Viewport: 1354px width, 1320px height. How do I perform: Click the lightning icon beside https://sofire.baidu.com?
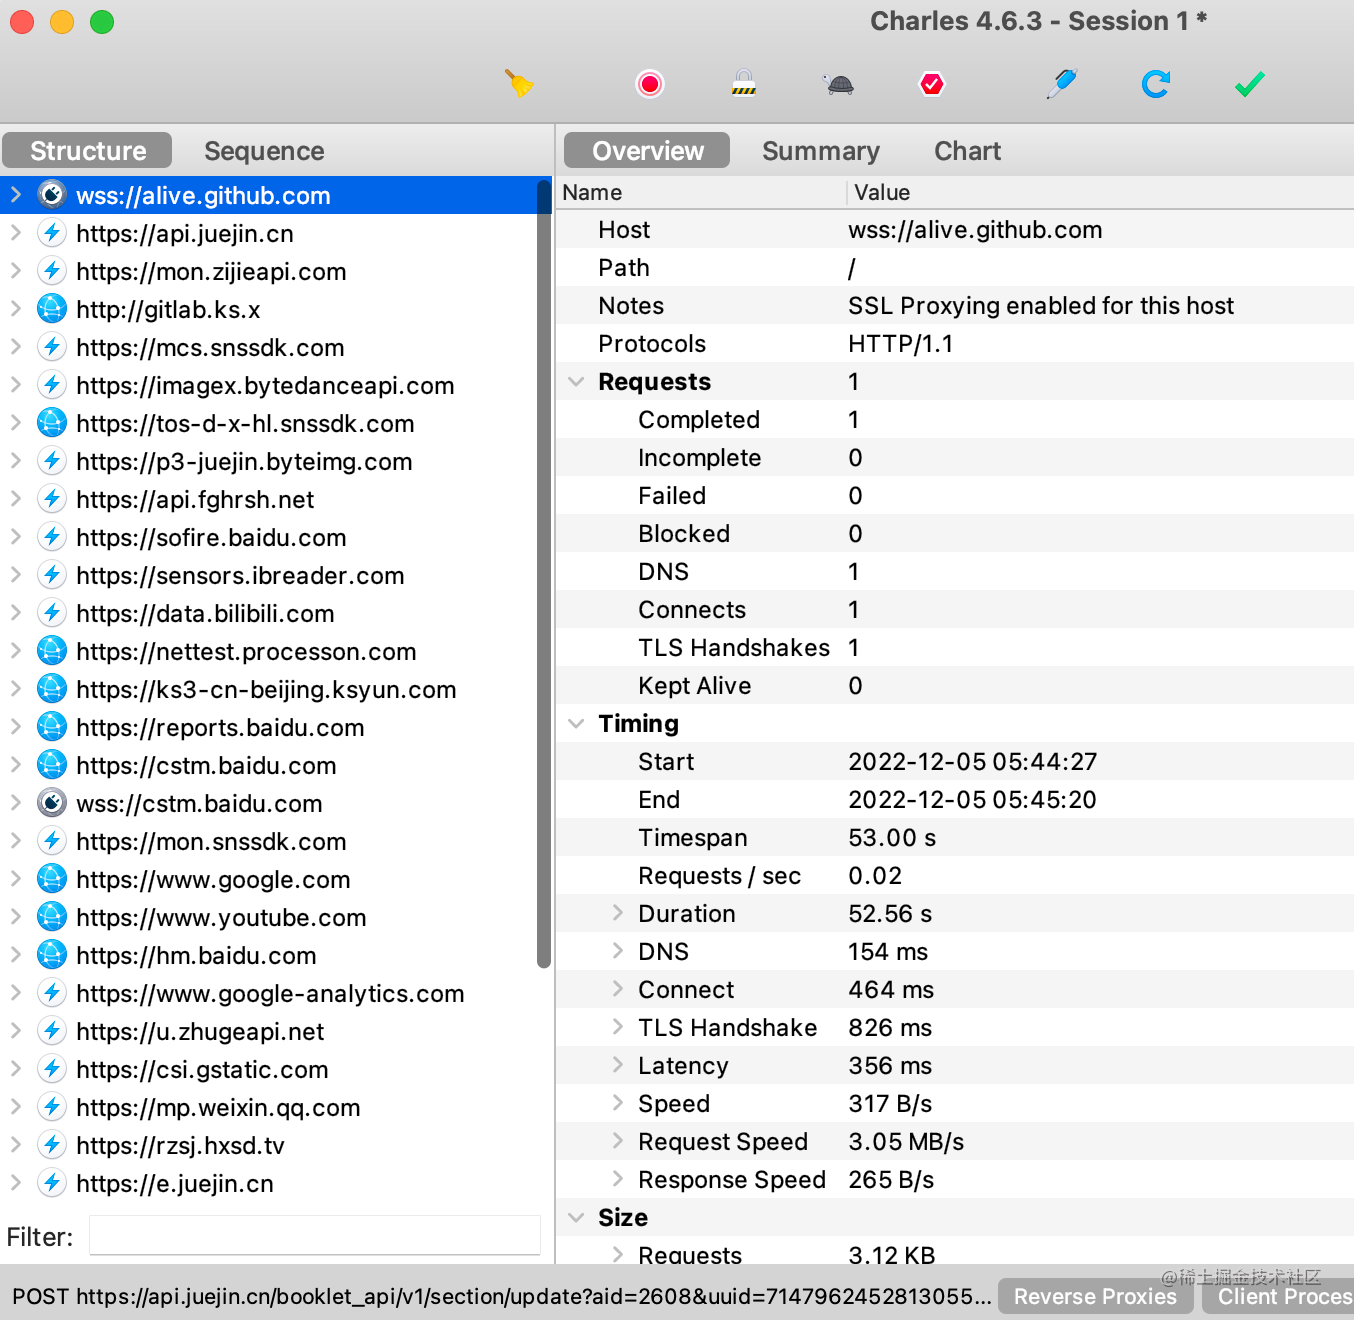52,537
